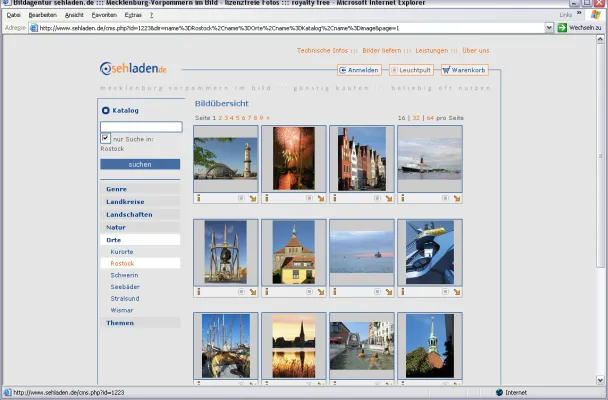Open the Schwerin location link

point(124,274)
